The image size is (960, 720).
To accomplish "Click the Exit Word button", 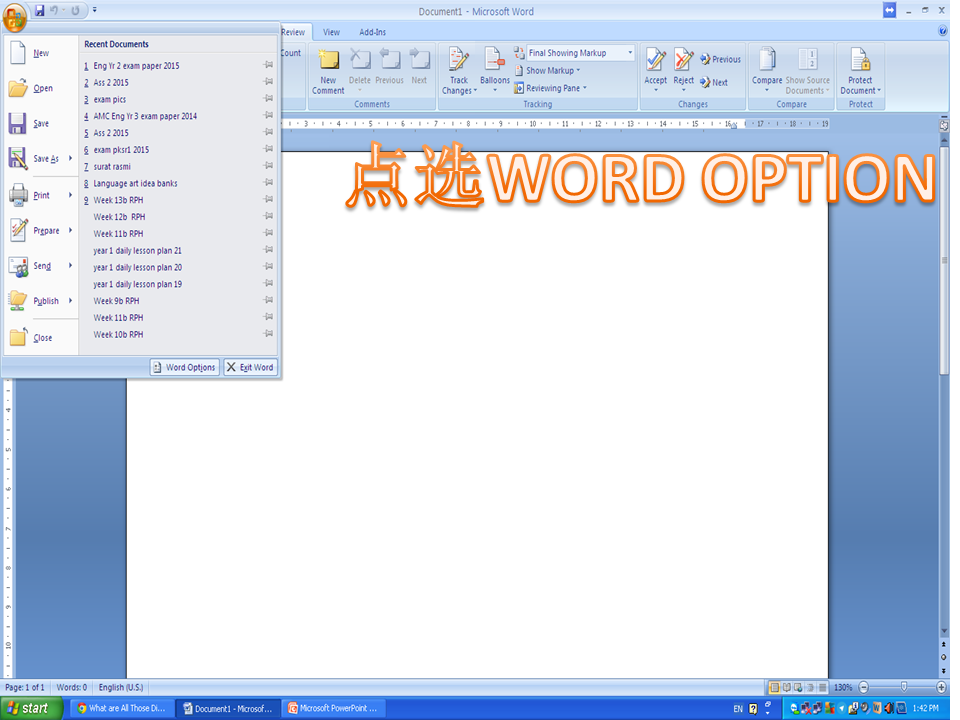I will coord(250,367).
